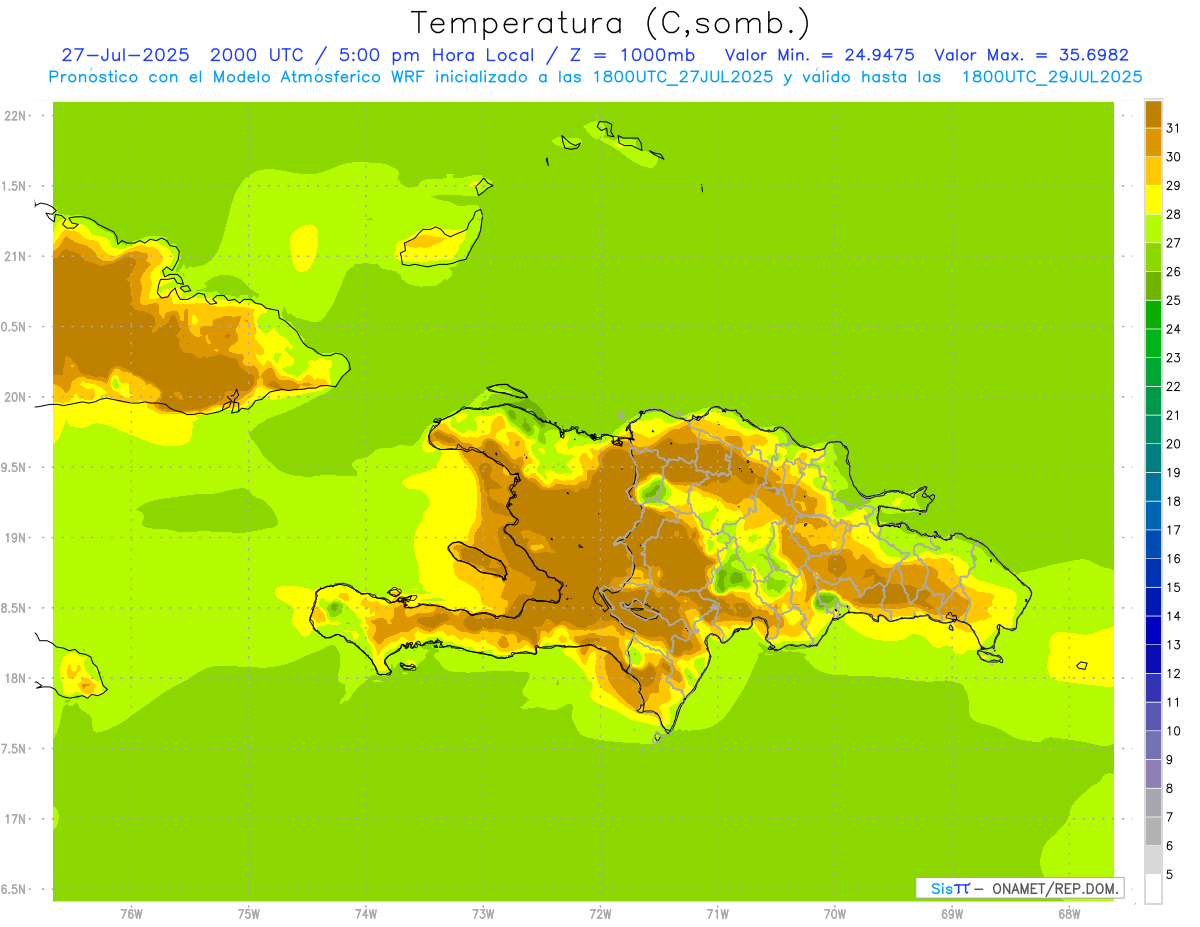Click the "19N" latitude label
Image resolution: width=1200 pixels, height=927 pixels.
pyautogui.click(x=14, y=538)
